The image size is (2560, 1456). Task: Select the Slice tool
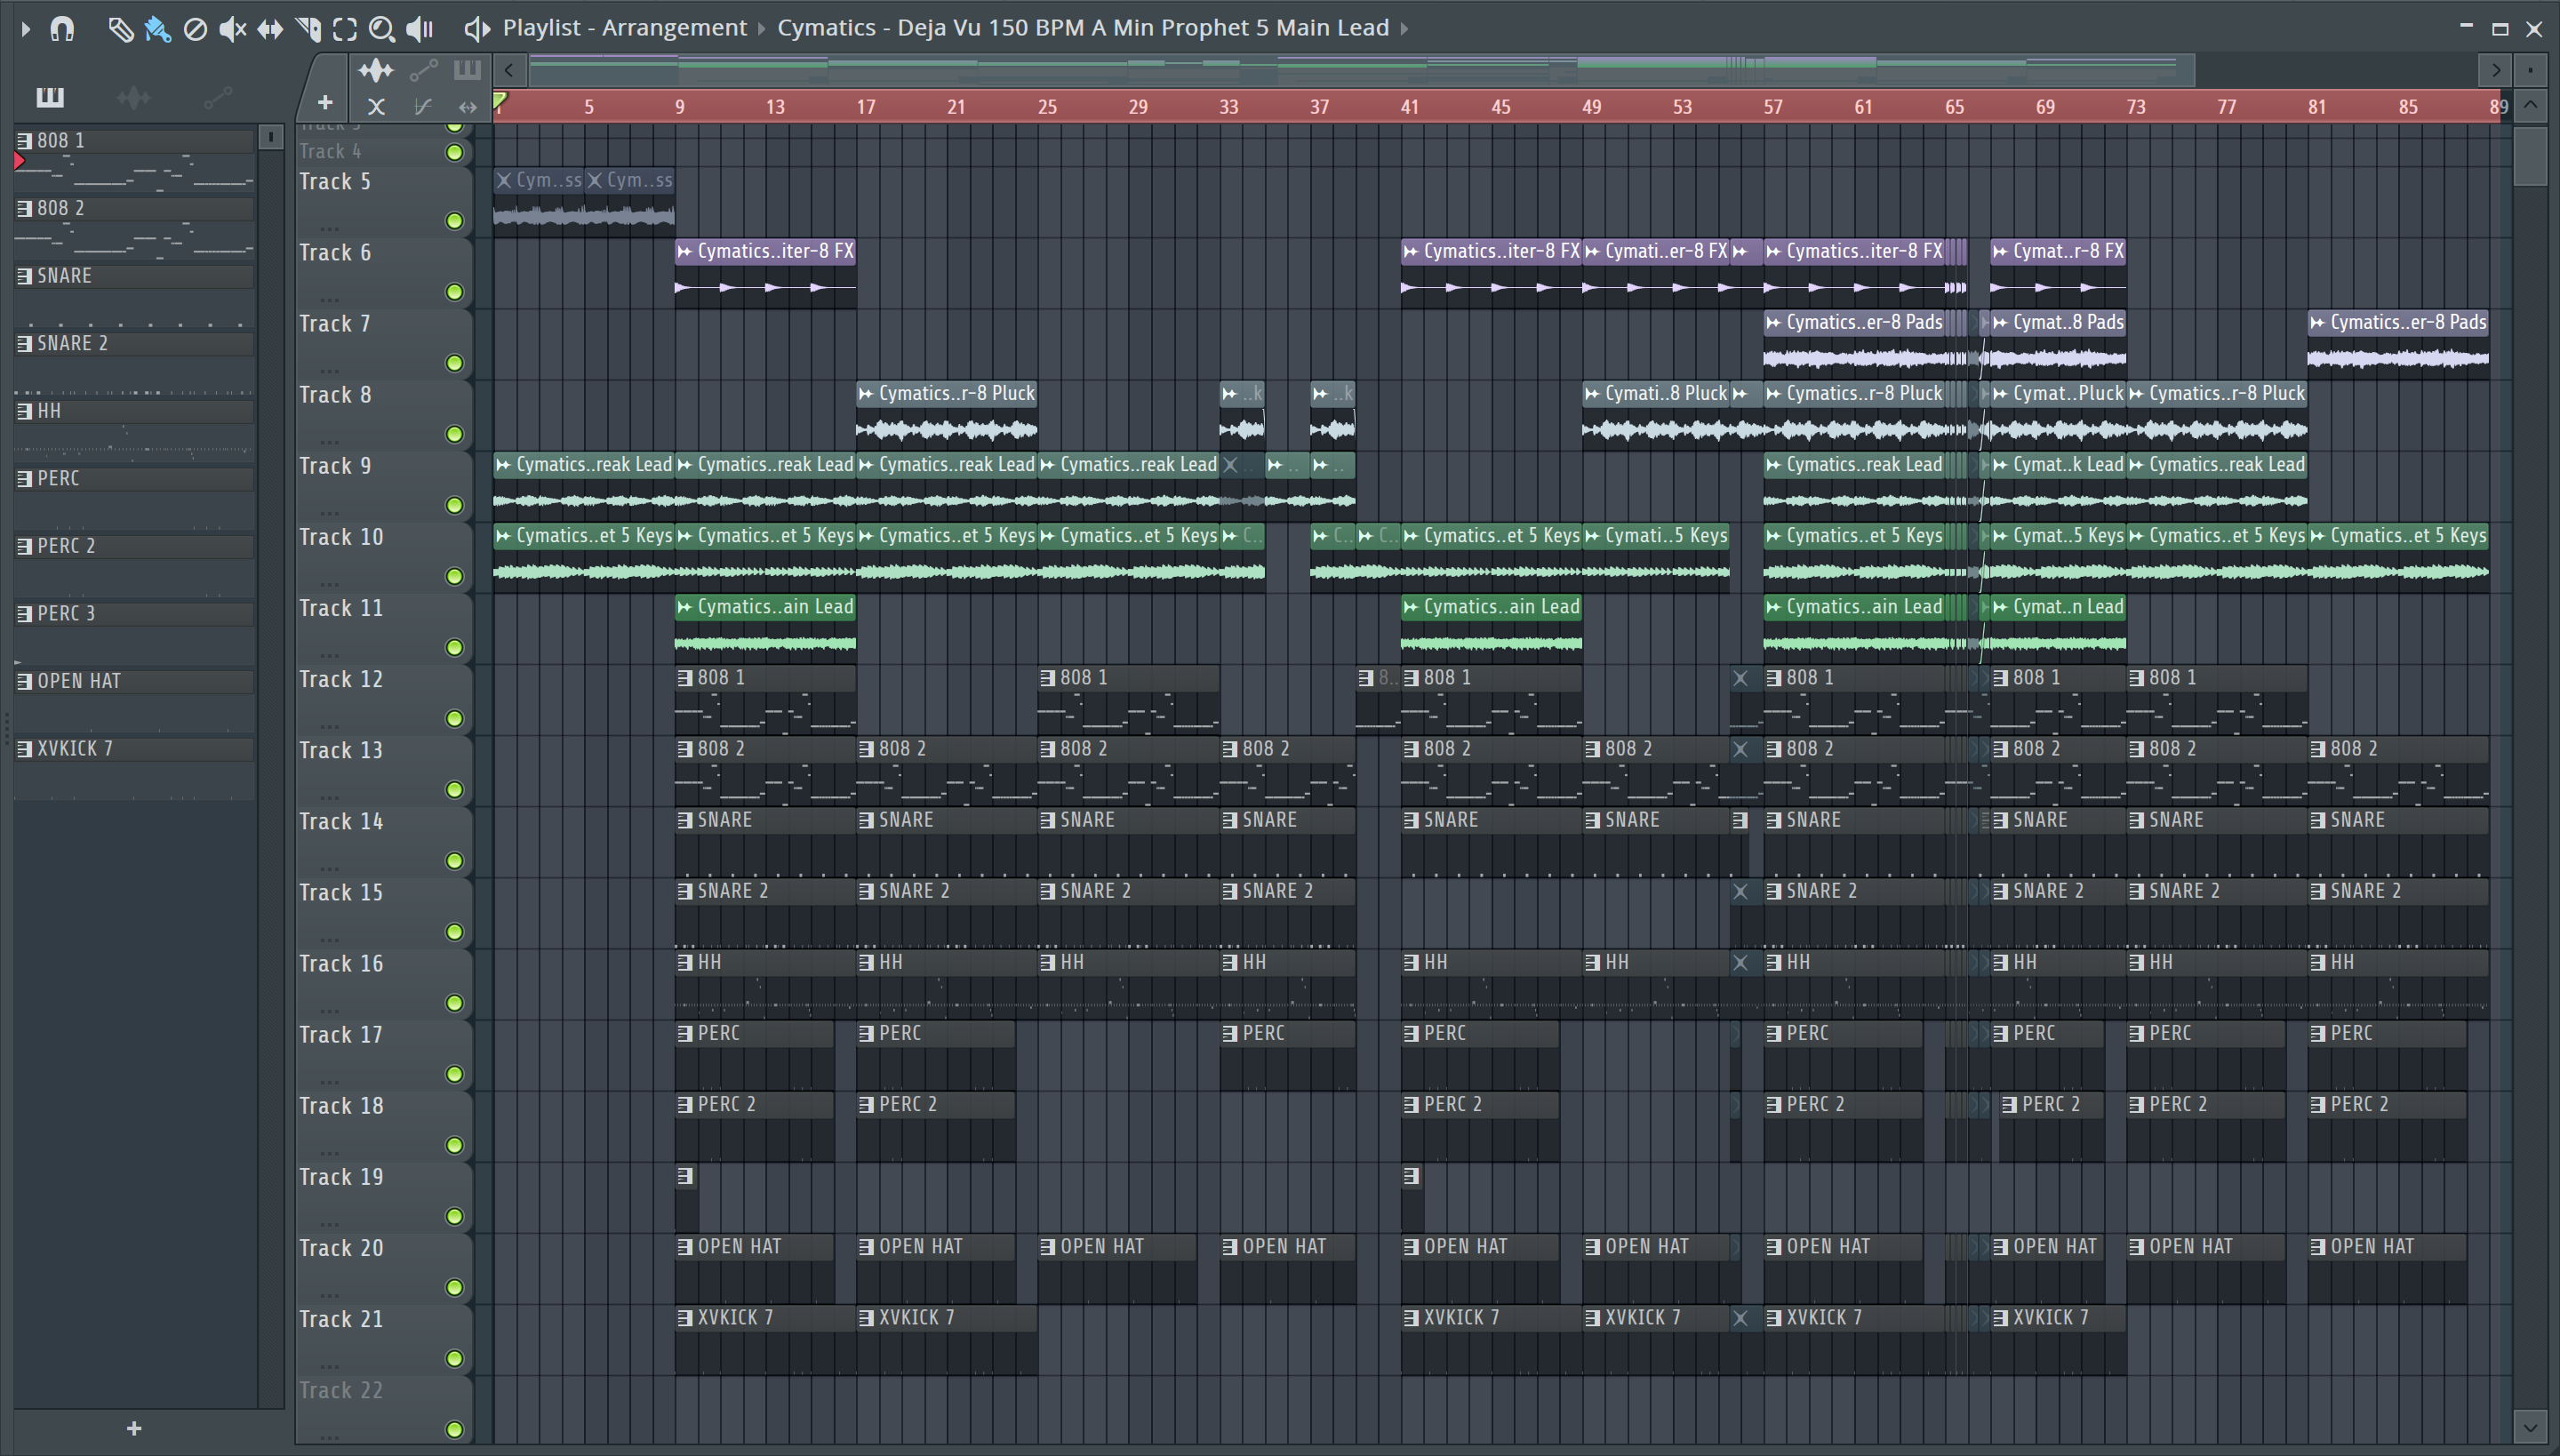point(308,29)
